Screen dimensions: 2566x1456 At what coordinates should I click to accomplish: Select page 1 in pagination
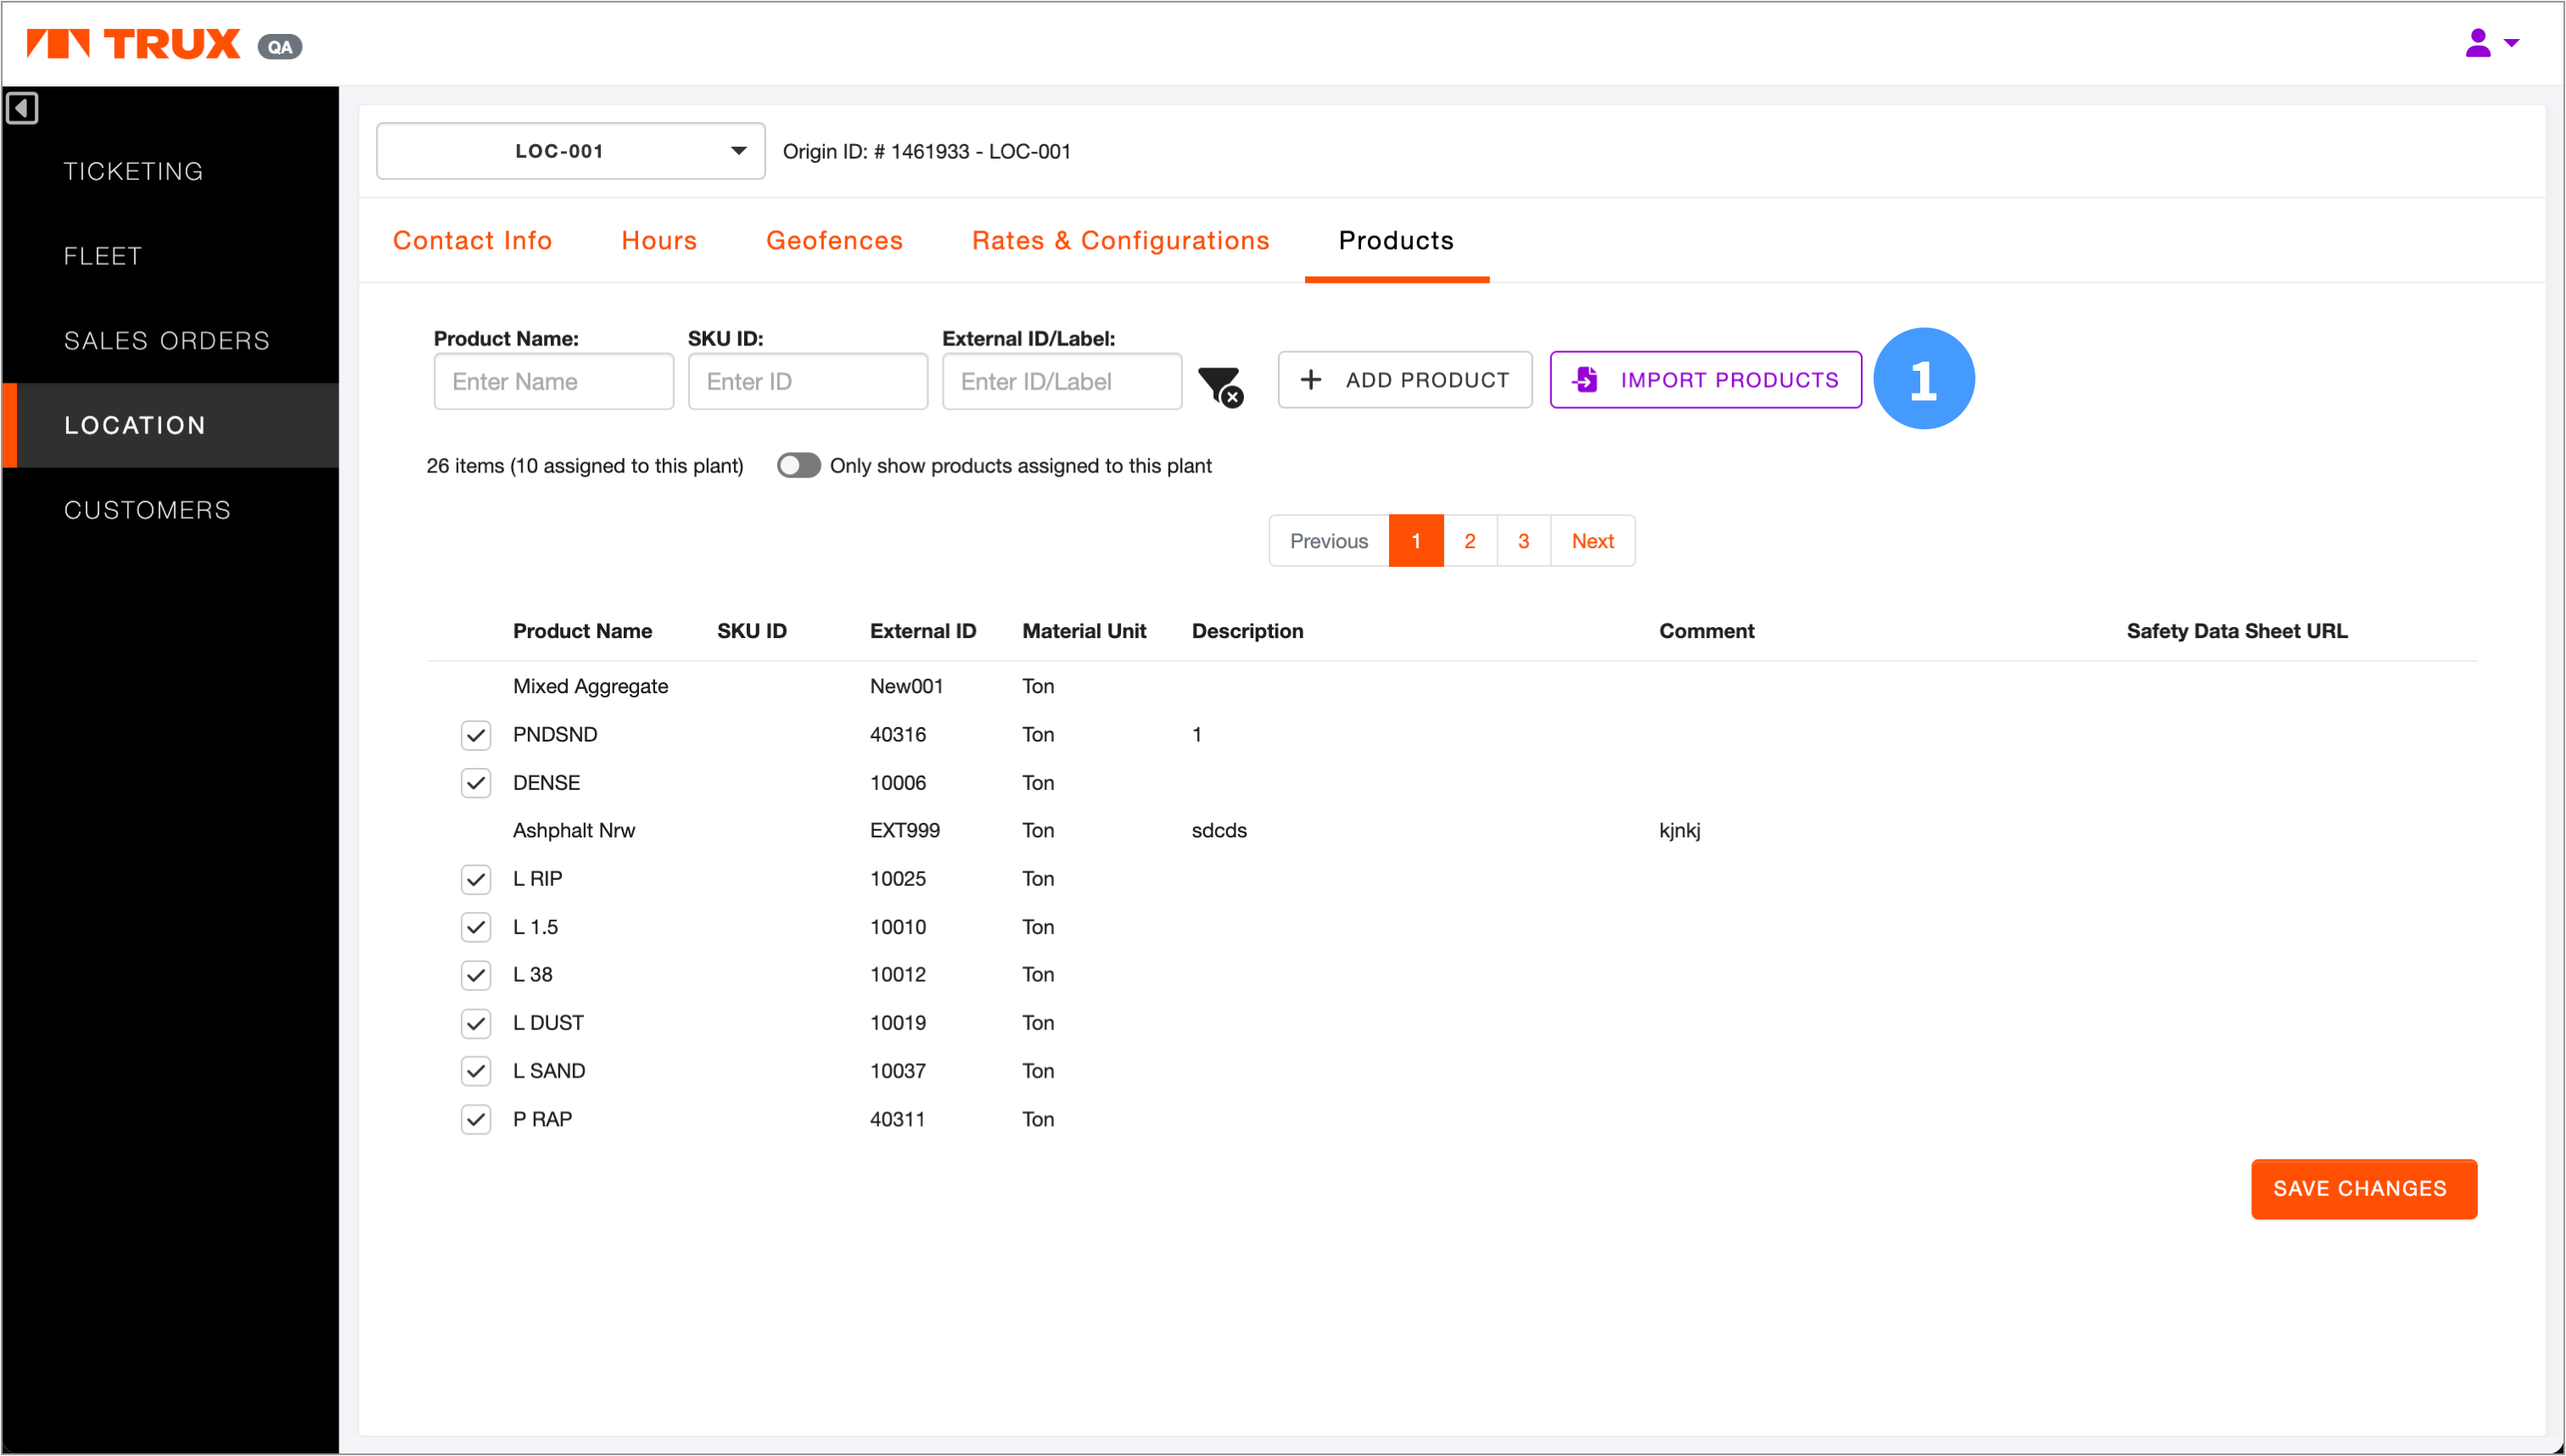pyautogui.click(x=1416, y=541)
